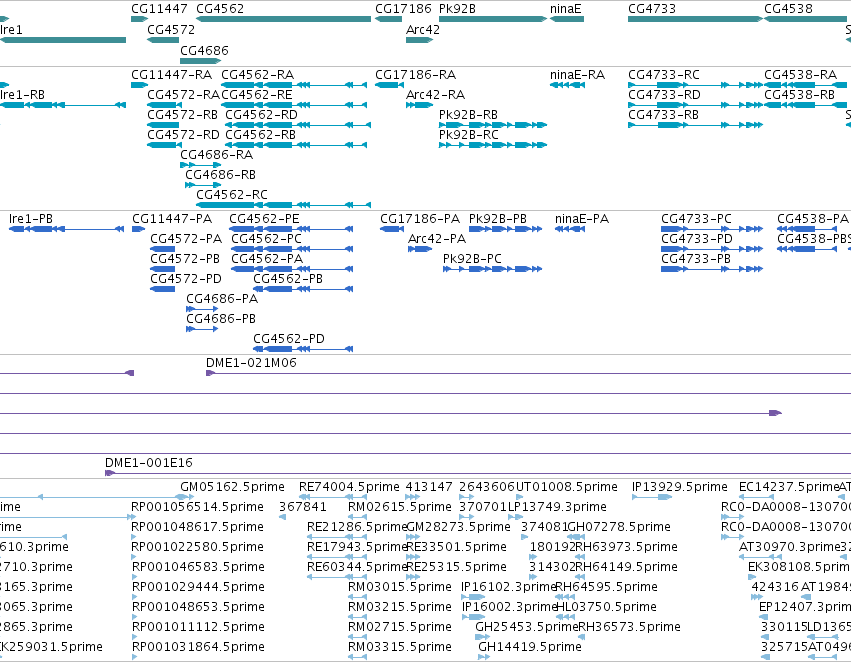Select transcript CG4562-RA

tap(257, 75)
